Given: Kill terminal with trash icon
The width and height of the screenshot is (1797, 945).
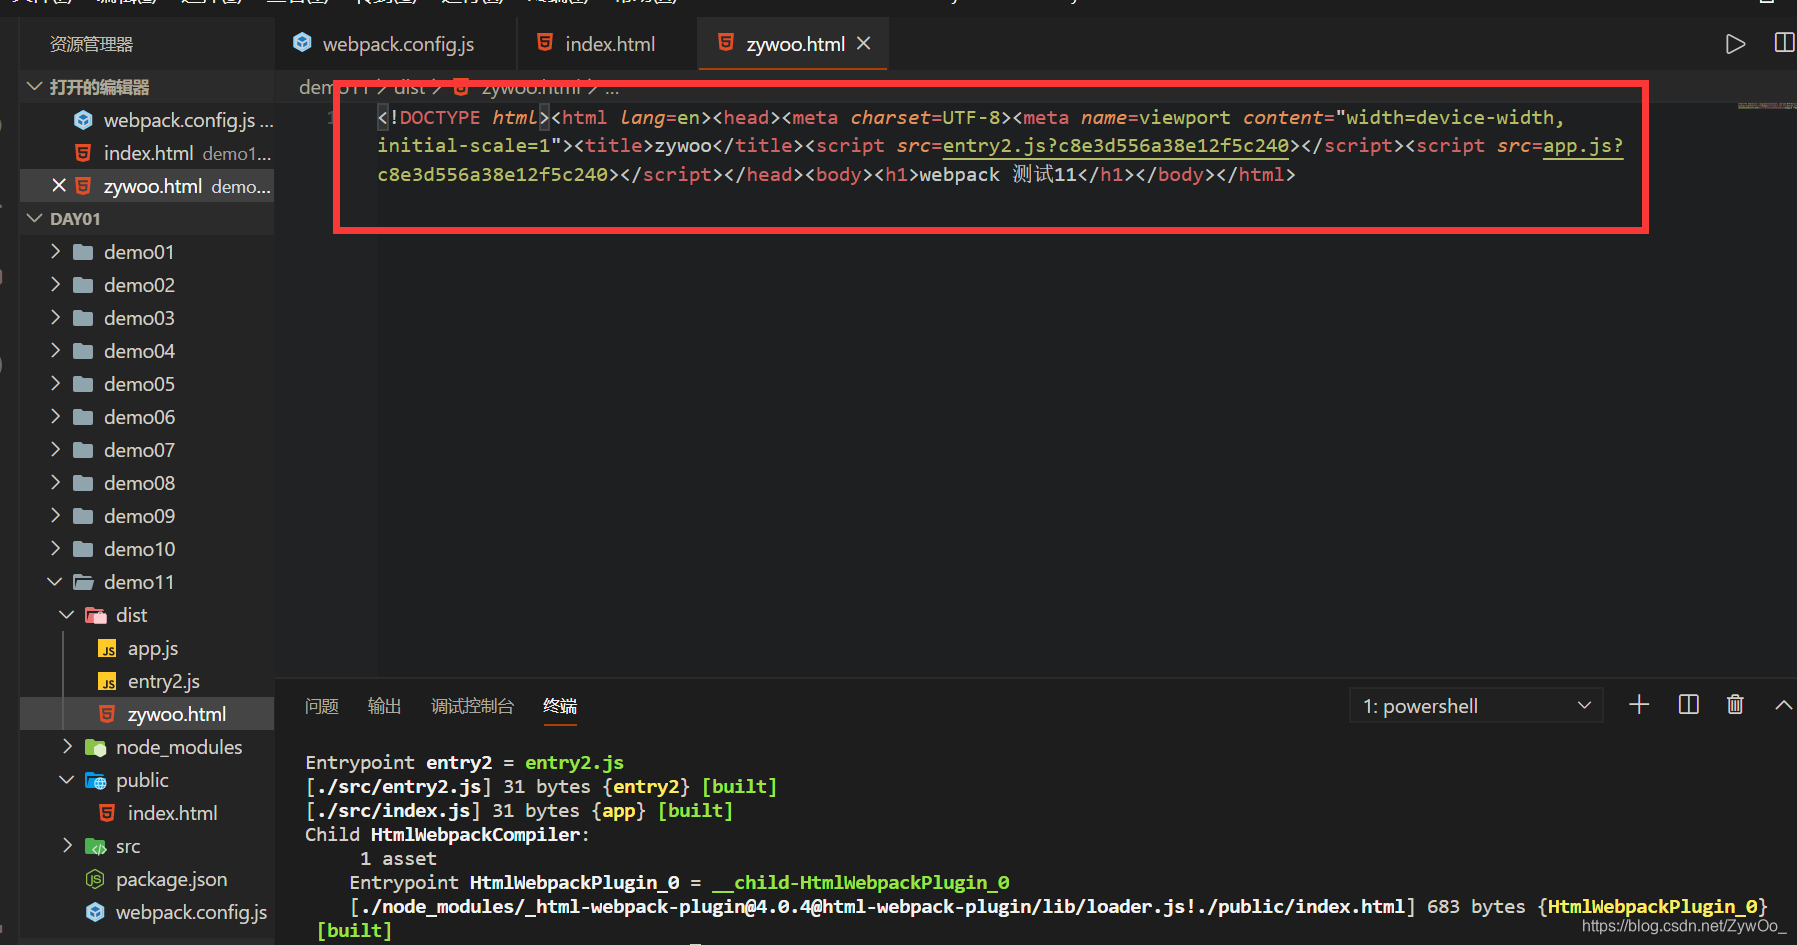Looking at the screenshot, I should [x=1736, y=705].
